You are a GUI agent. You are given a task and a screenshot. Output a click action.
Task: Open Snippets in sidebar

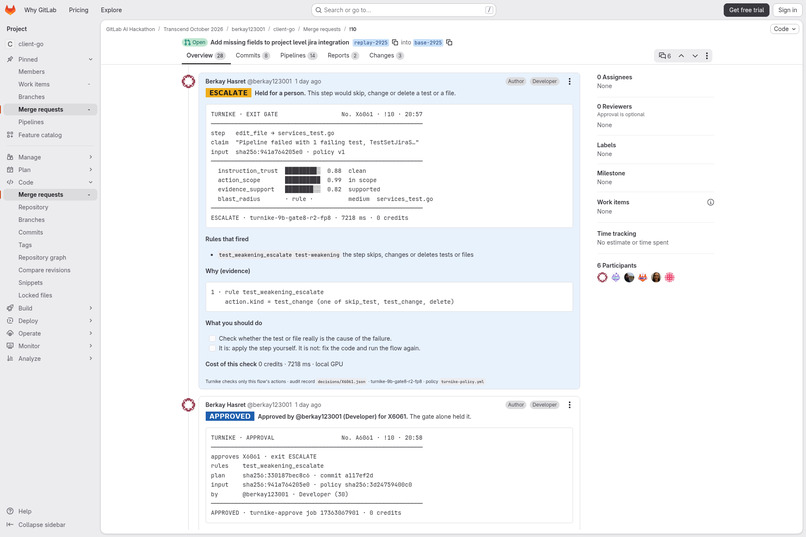30,283
